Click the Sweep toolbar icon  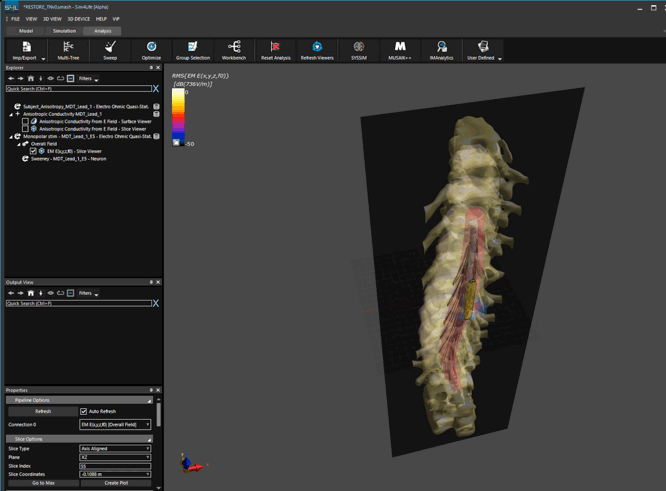(x=110, y=50)
